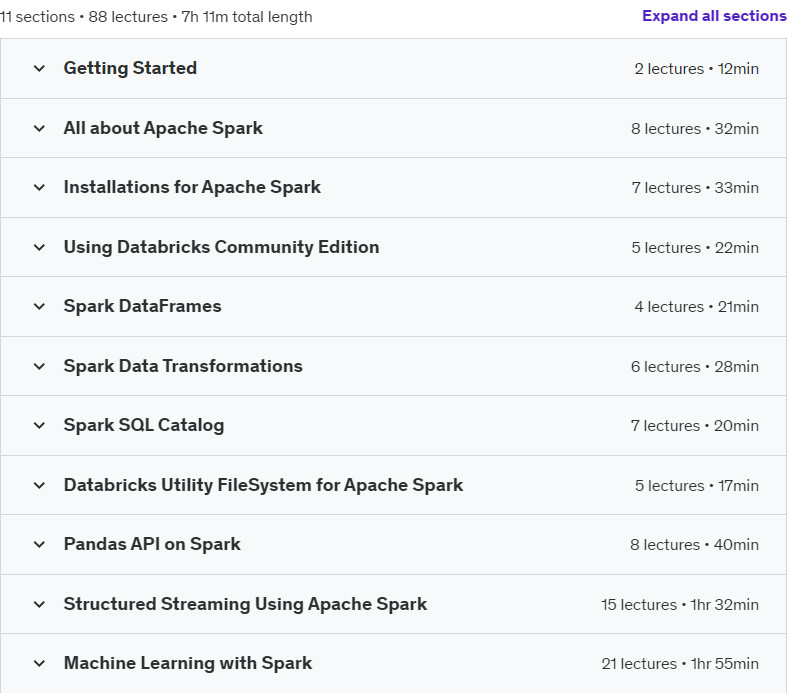Viewport: 792px width, 693px height.
Task: Expand Using Databricks Community Edition chevron
Action: 39,248
